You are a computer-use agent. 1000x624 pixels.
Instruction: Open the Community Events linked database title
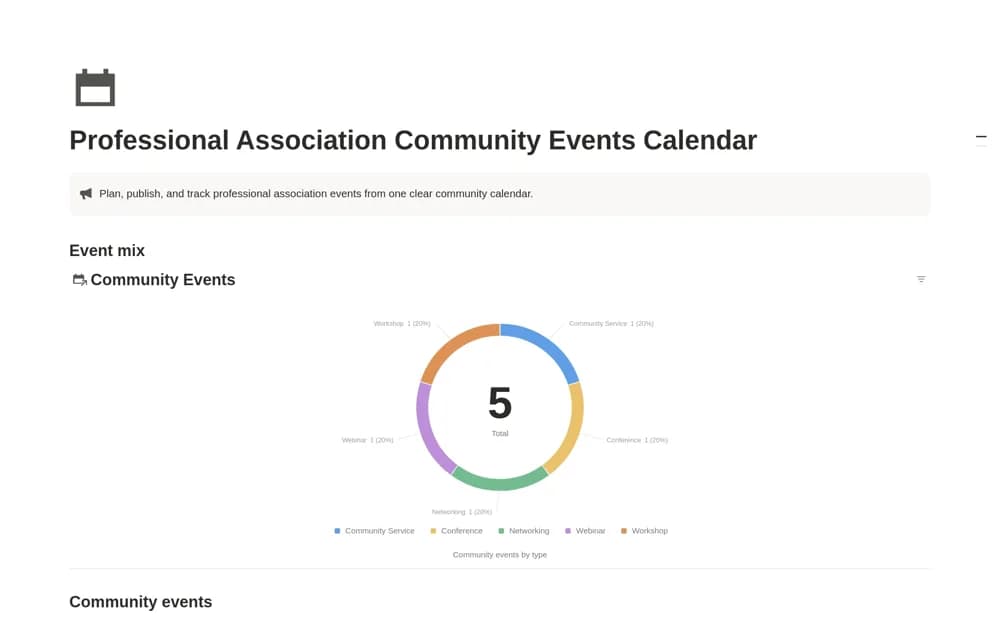tap(163, 280)
